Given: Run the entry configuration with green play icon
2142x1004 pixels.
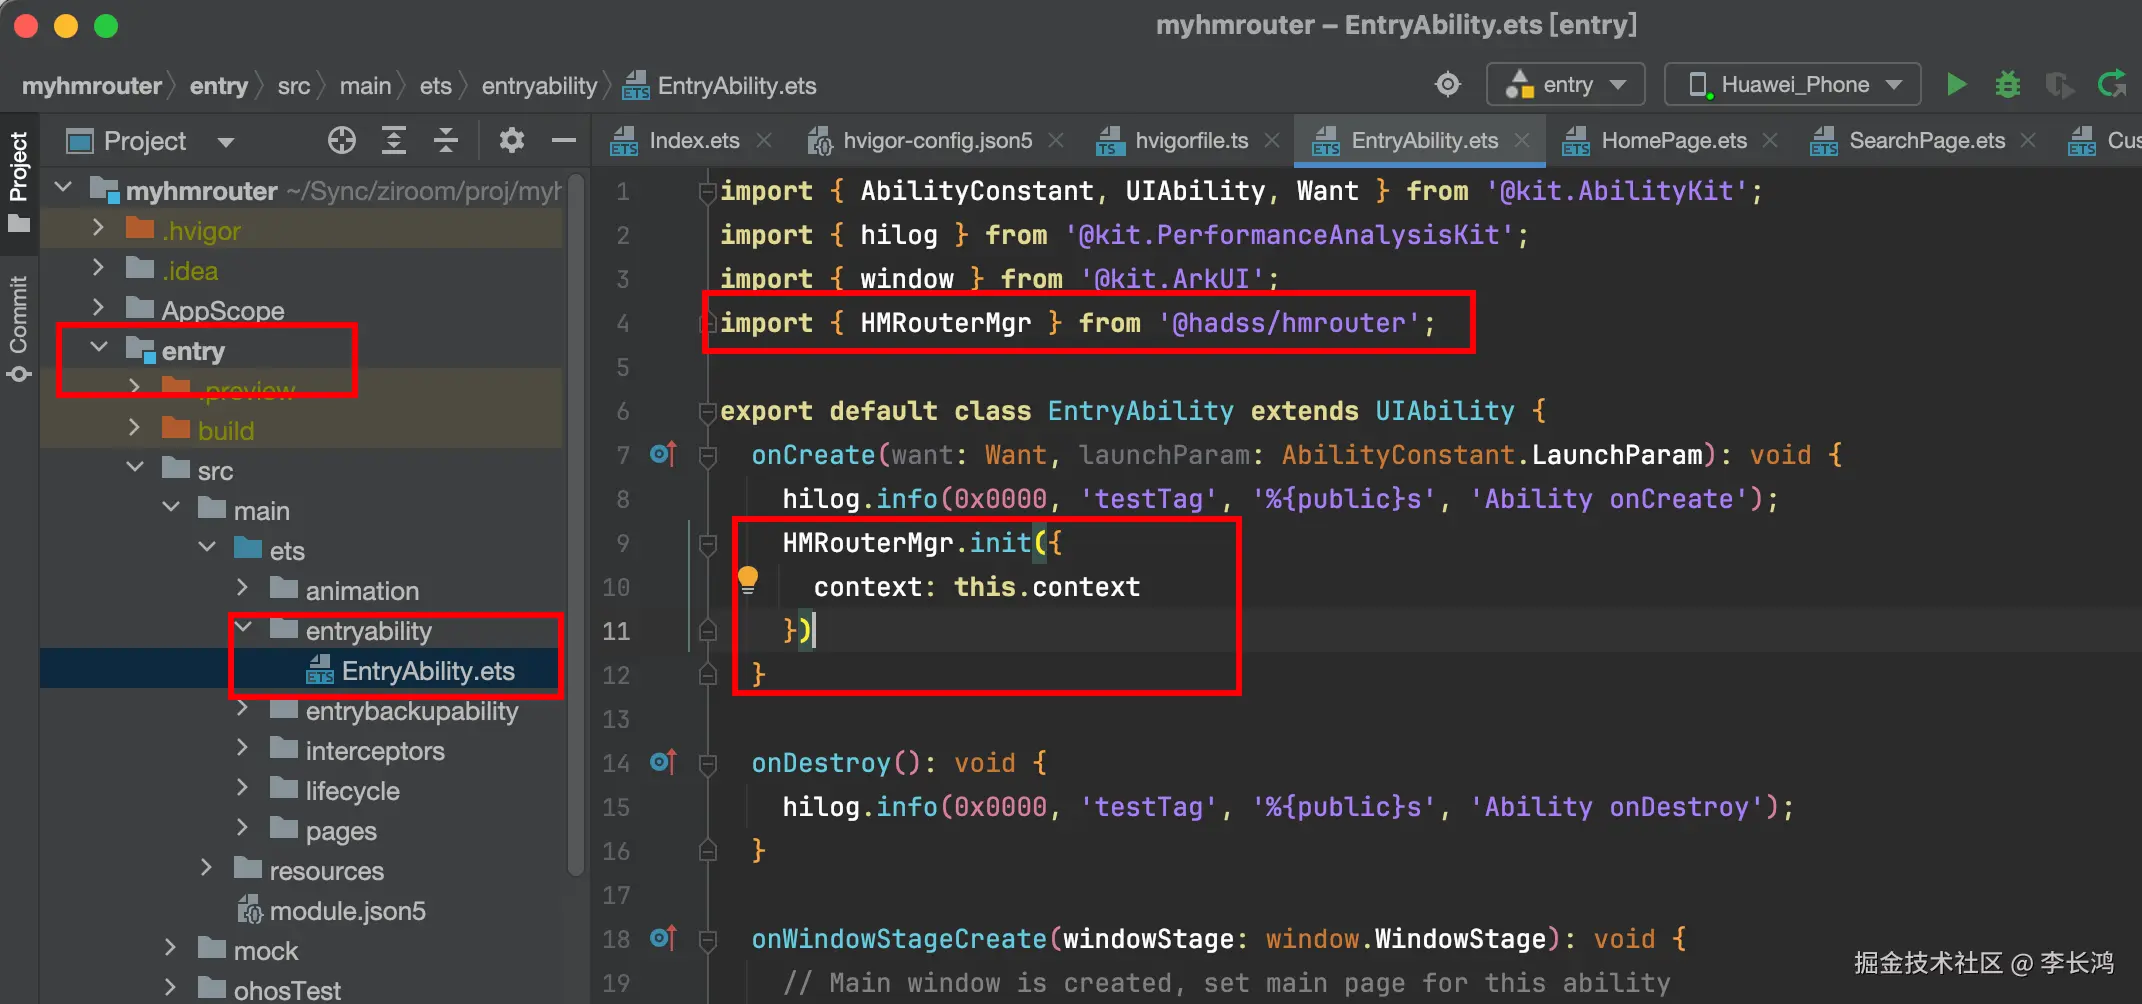Looking at the screenshot, I should click(1956, 85).
